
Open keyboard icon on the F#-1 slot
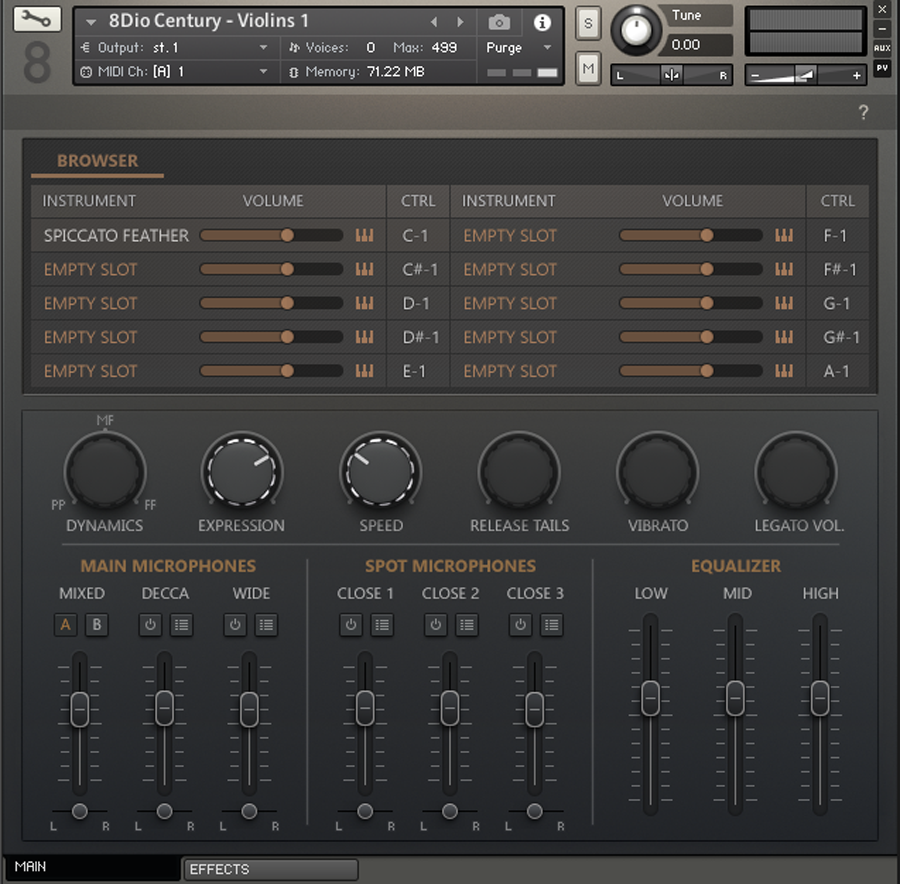[x=783, y=269]
